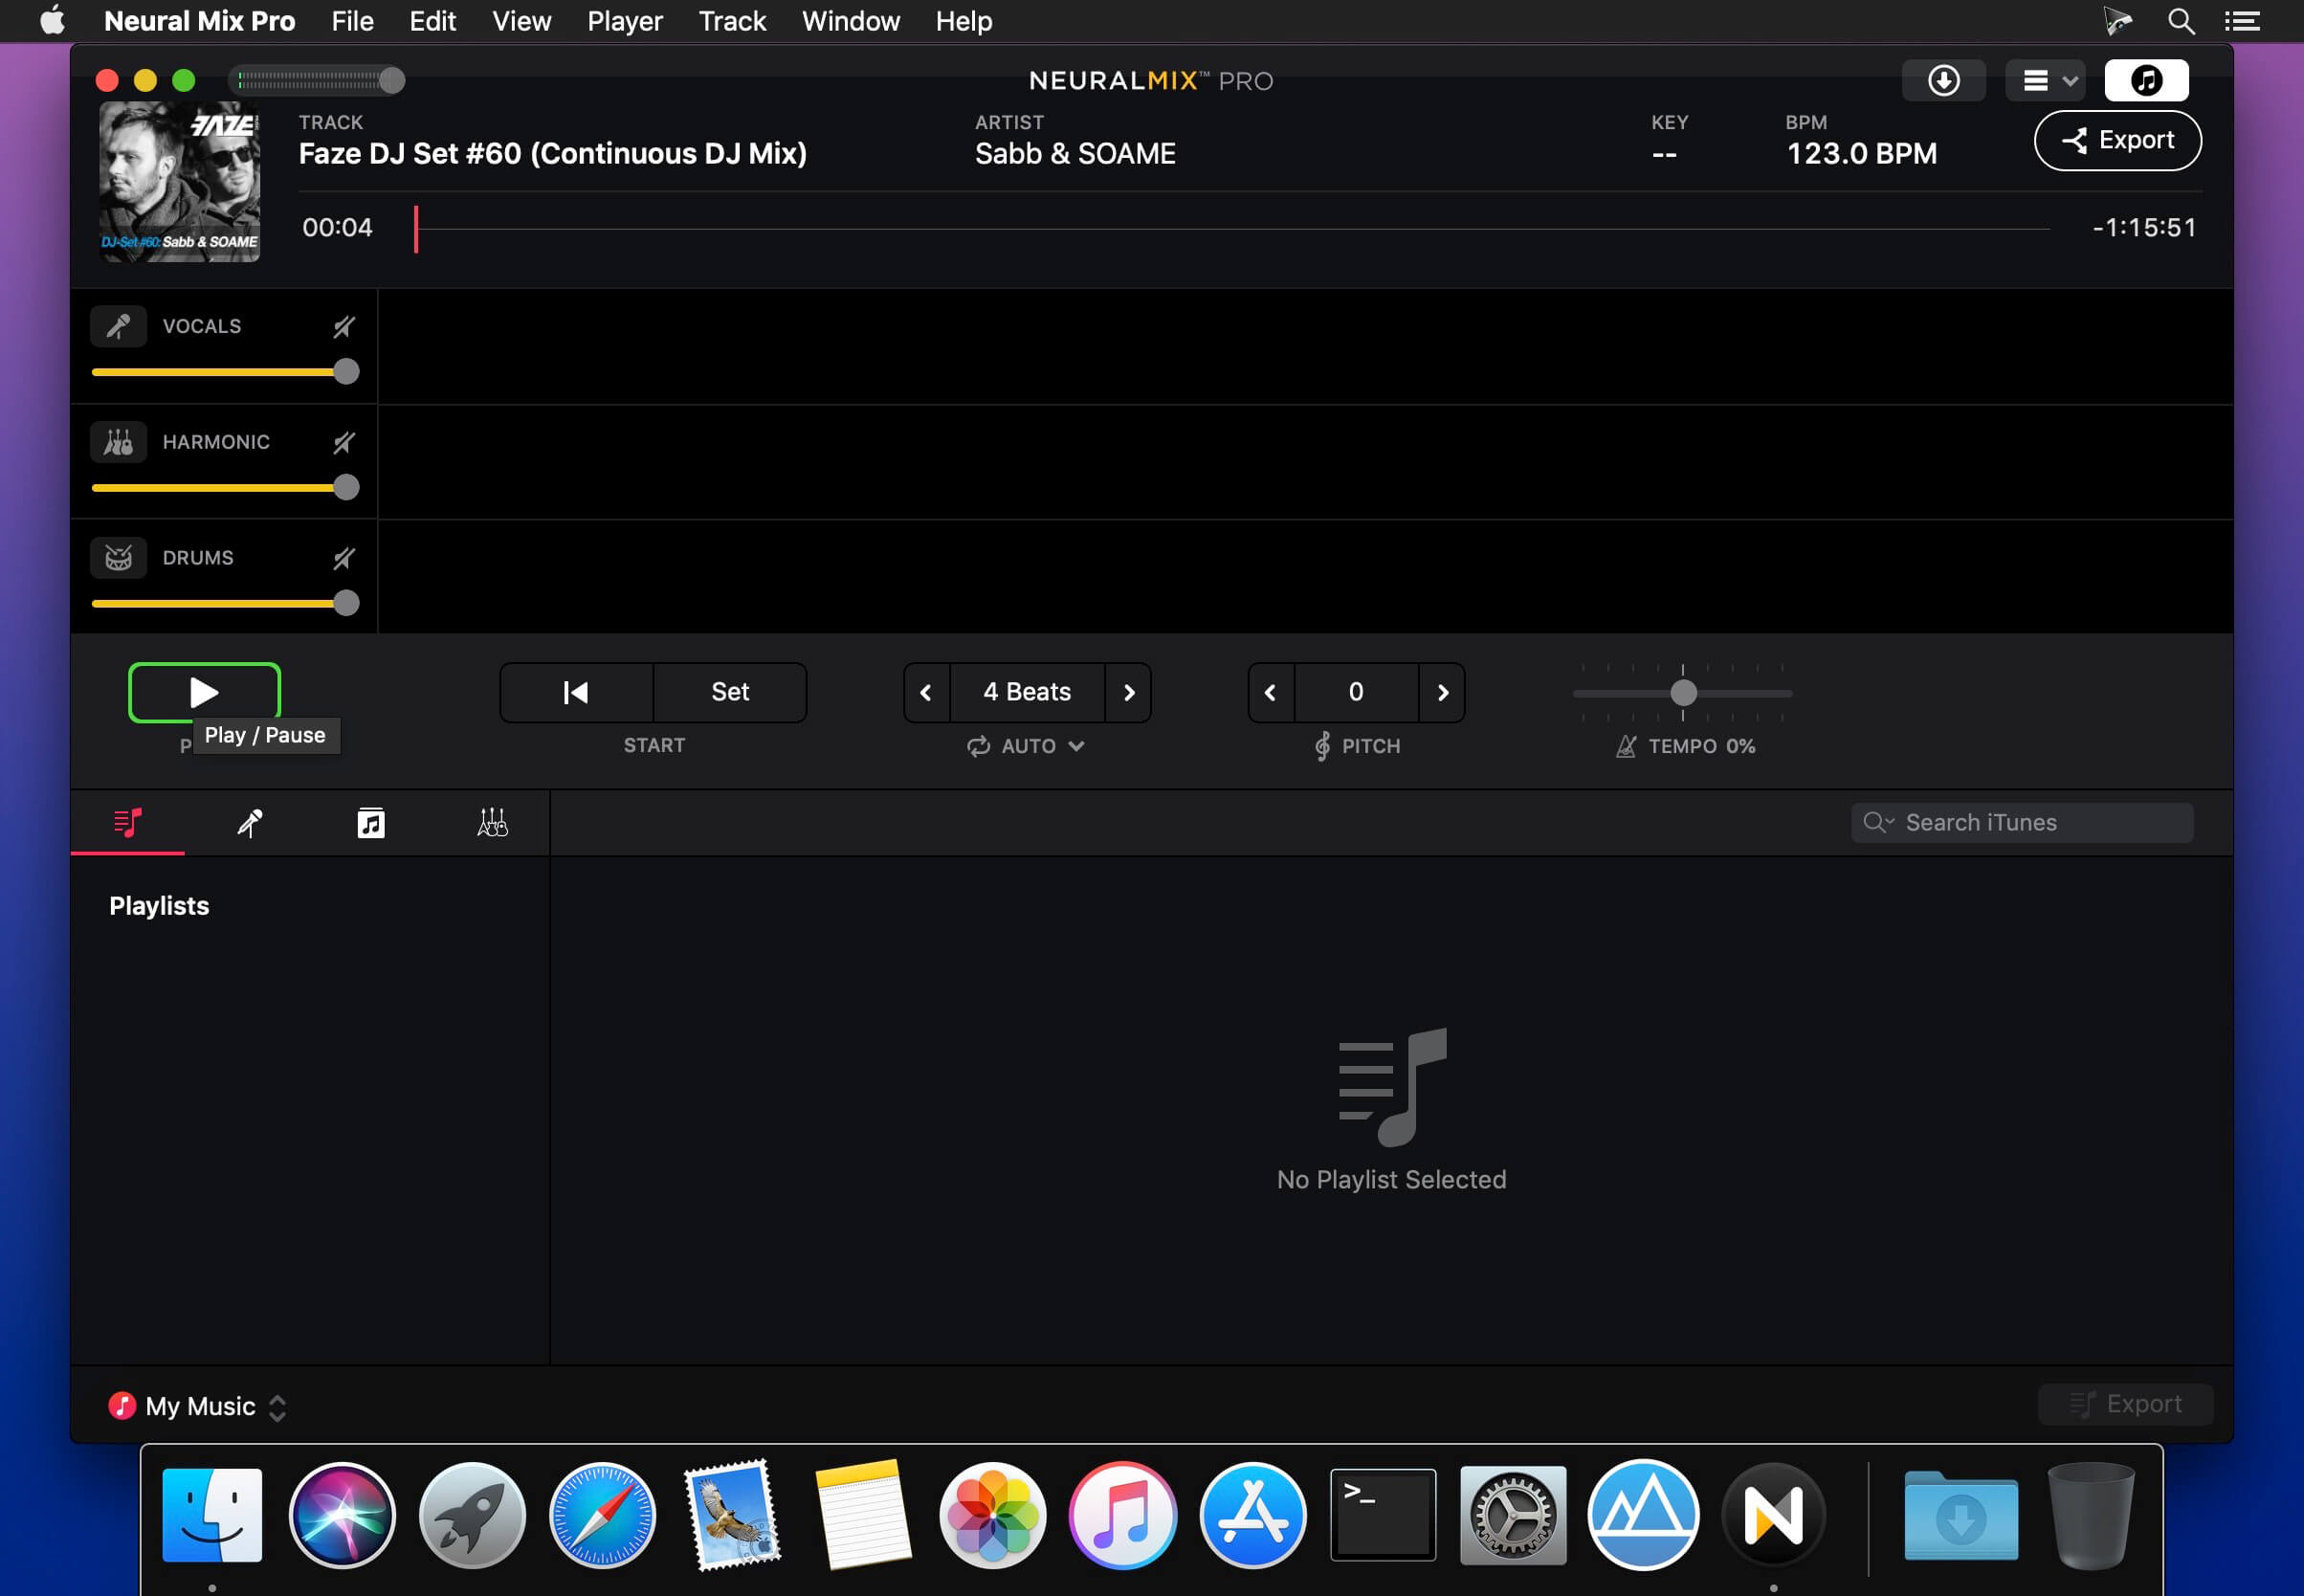Open the Player menu
The height and width of the screenshot is (1596, 2304).
(624, 20)
